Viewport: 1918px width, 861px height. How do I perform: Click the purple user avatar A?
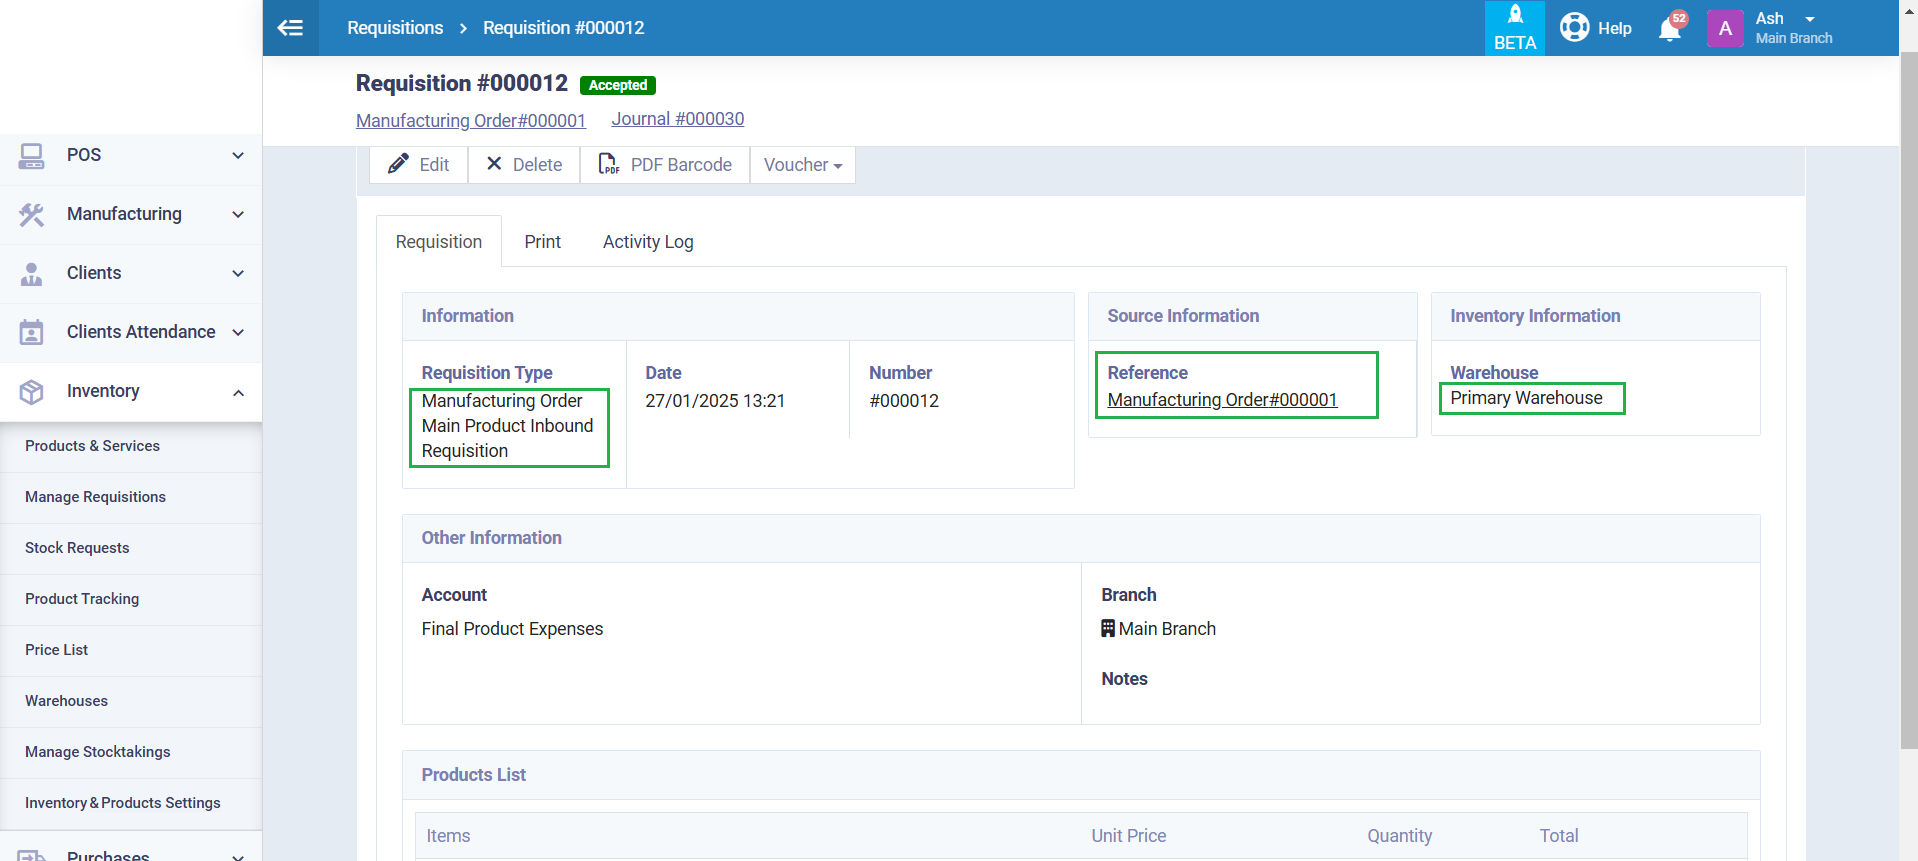click(x=1725, y=28)
